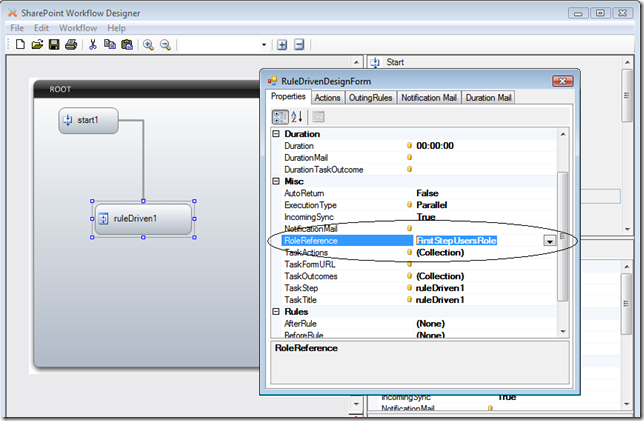This screenshot has height=421, width=644.
Task: Sort properties alphabetically with A-Z icon
Action: [297, 117]
